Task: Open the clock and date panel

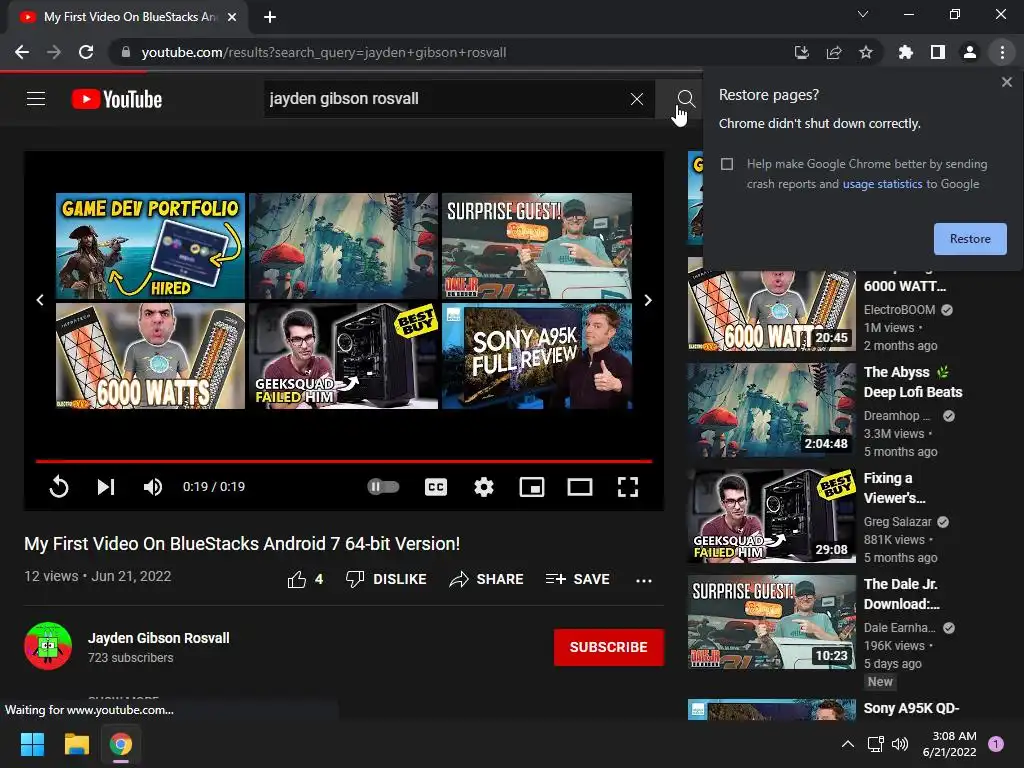Action: [x=950, y=744]
